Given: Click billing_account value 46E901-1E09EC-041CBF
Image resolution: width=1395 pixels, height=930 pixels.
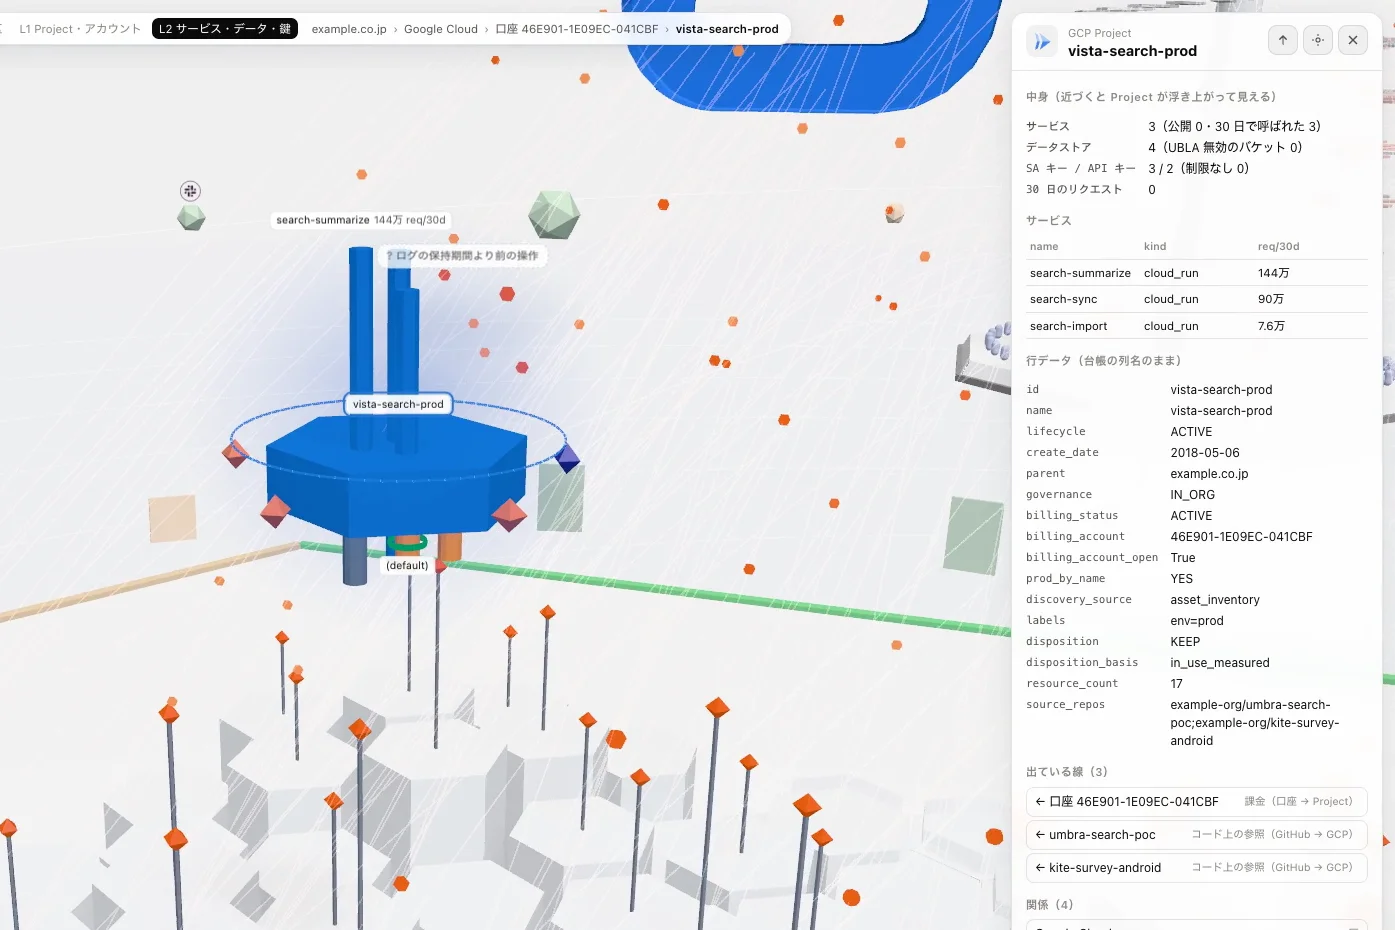Looking at the screenshot, I should pos(1241,537).
